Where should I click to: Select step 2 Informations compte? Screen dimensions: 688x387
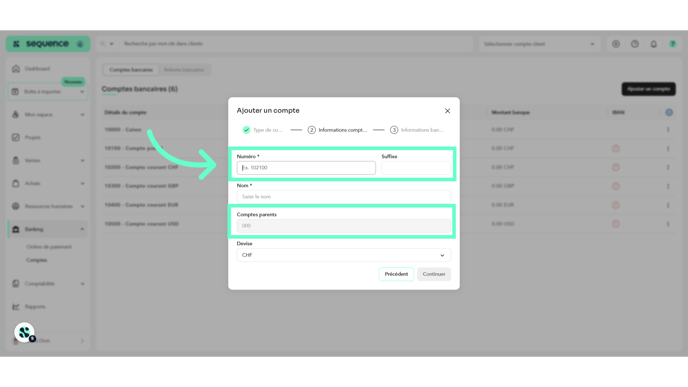[337, 130]
